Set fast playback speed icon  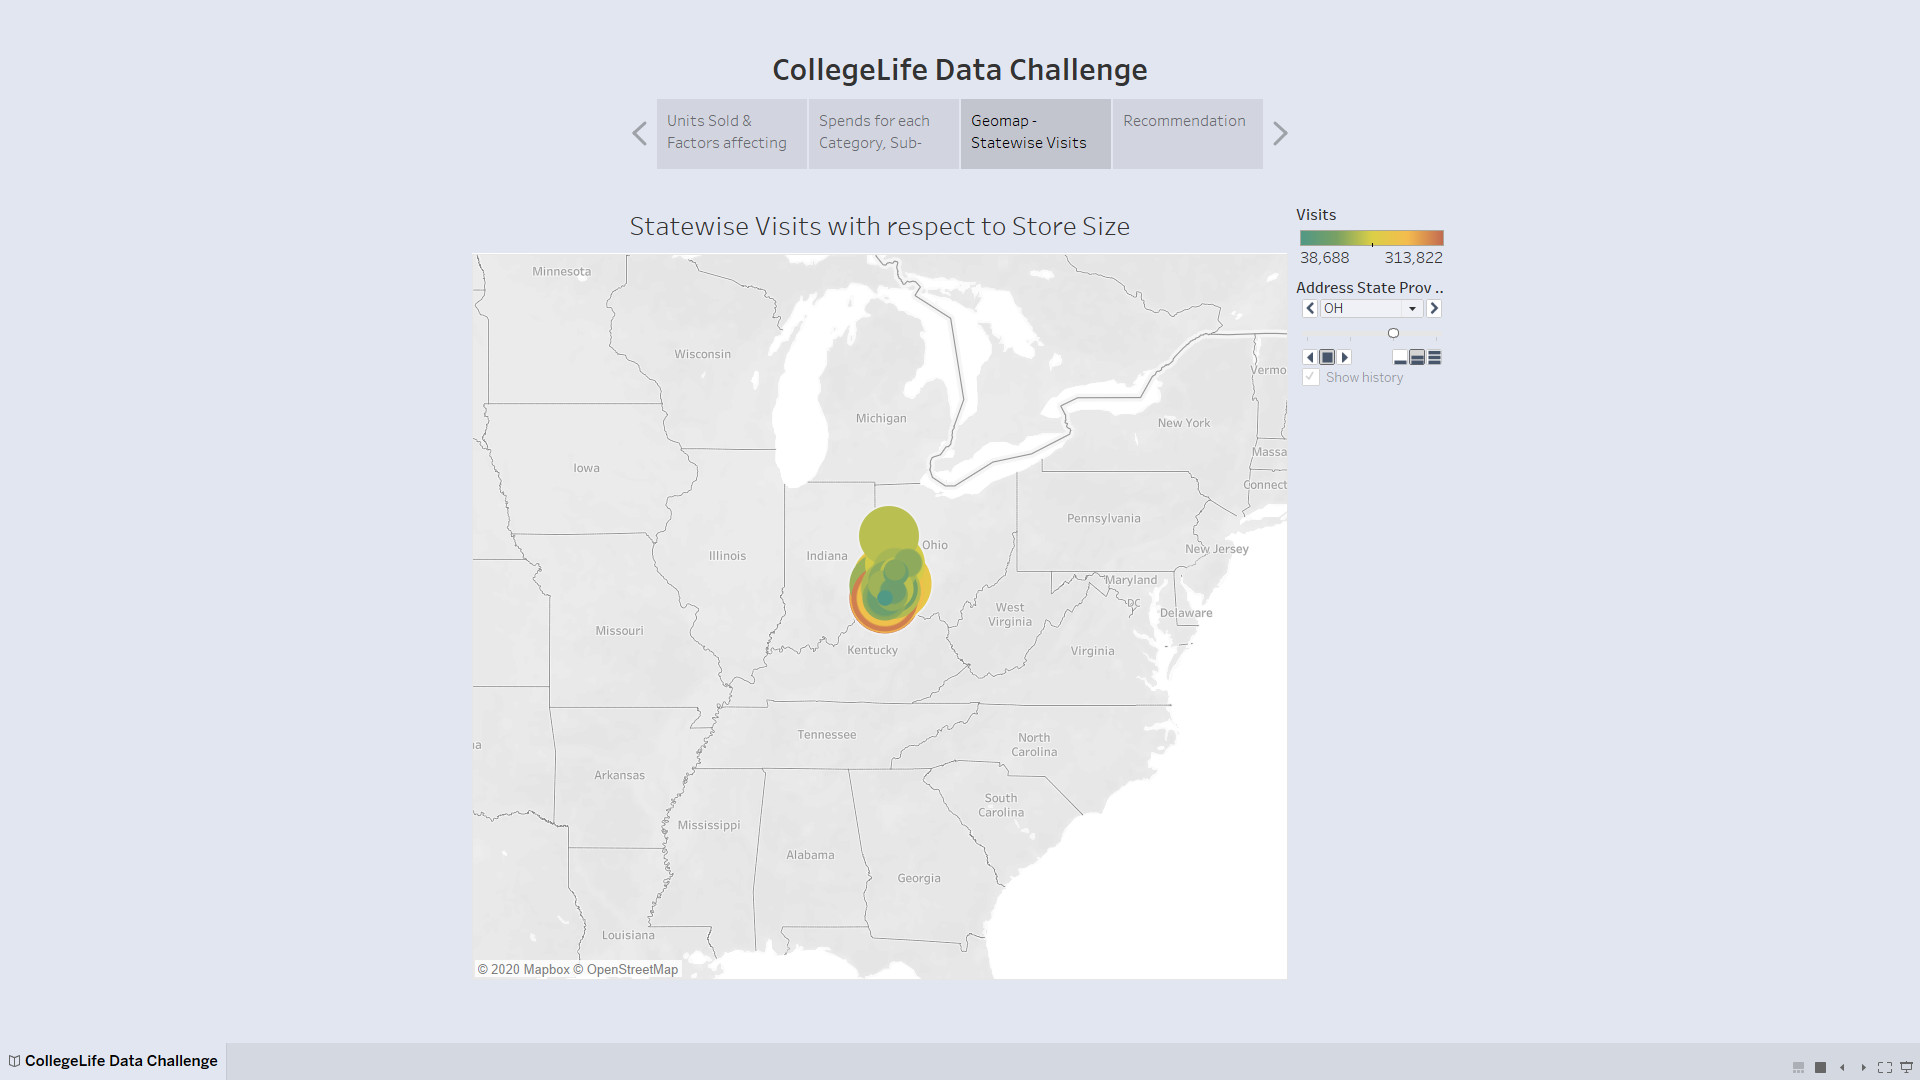coord(1434,357)
